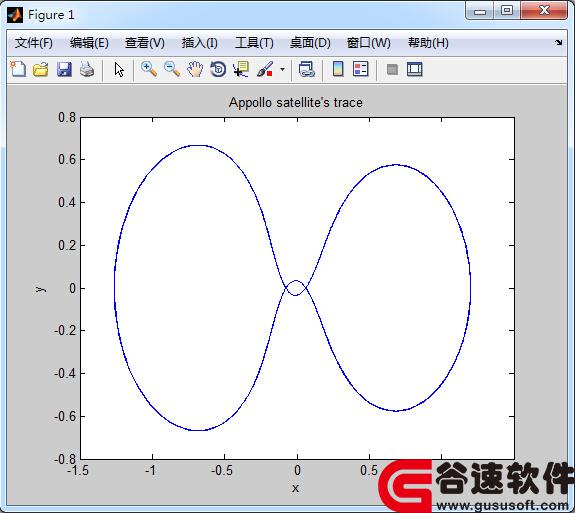Print the figure via the printer icon

pyautogui.click(x=87, y=69)
